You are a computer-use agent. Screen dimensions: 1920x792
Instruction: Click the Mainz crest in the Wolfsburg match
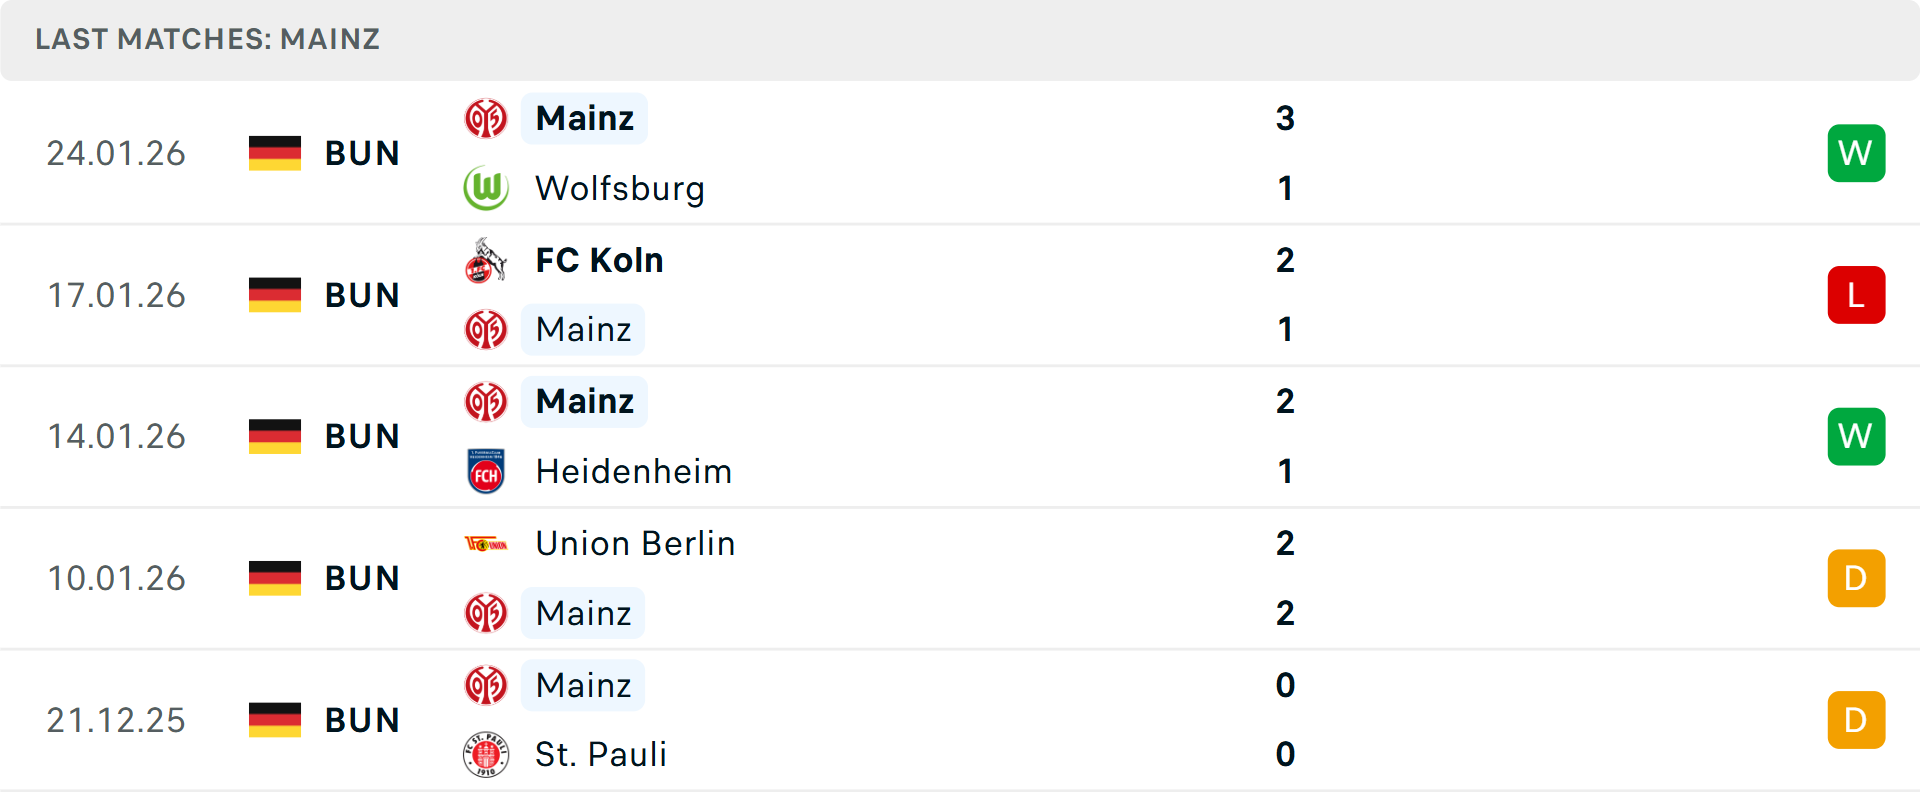tap(486, 119)
